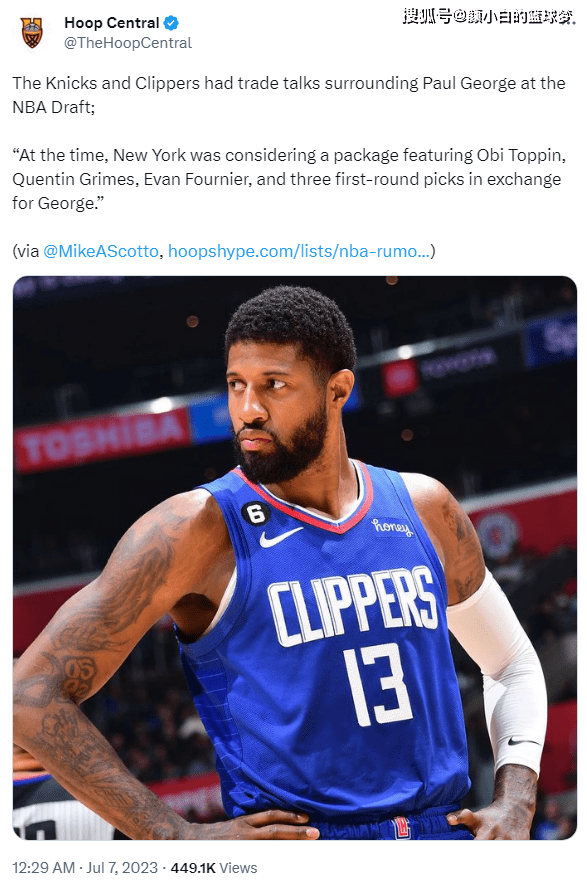
Task: Click the Hoop Central display name
Action: click(111, 23)
